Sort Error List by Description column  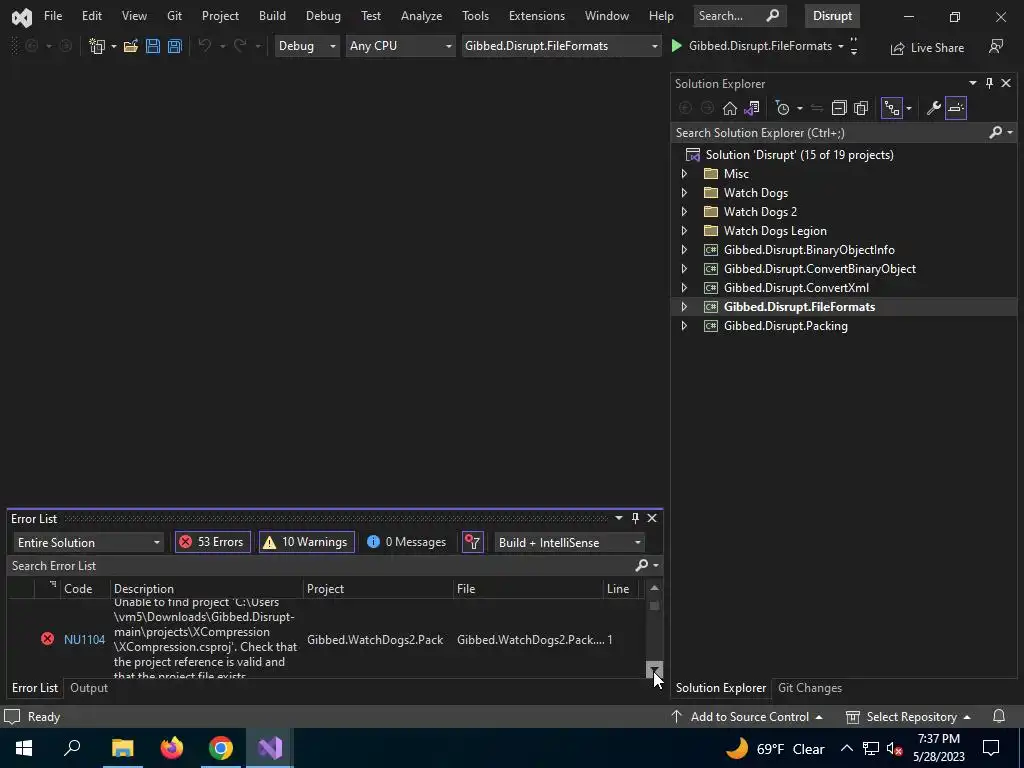click(206, 589)
